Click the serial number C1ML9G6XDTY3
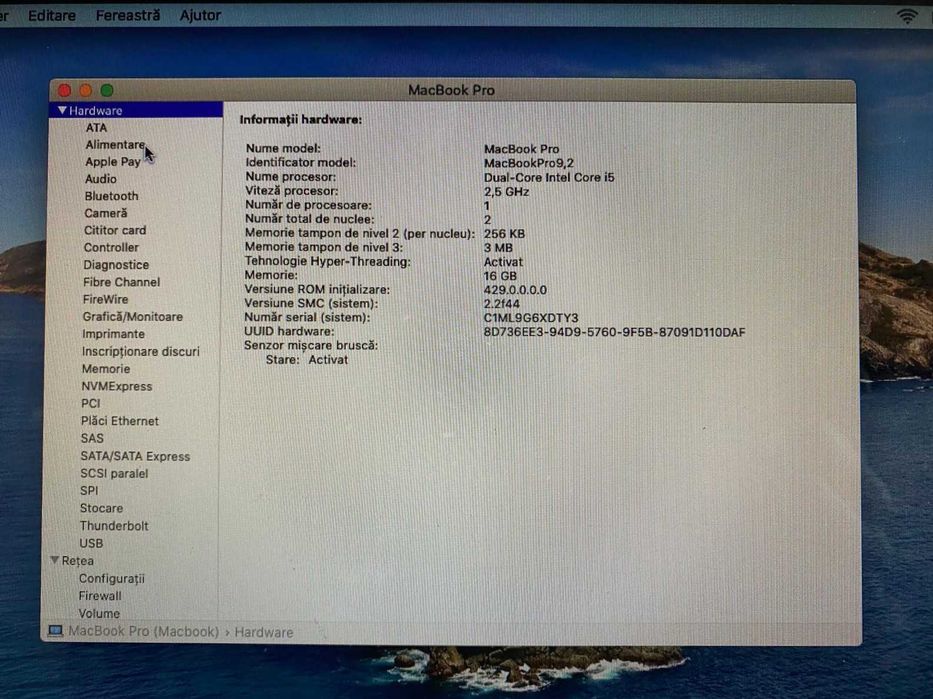The image size is (933, 699). pyautogui.click(x=530, y=318)
